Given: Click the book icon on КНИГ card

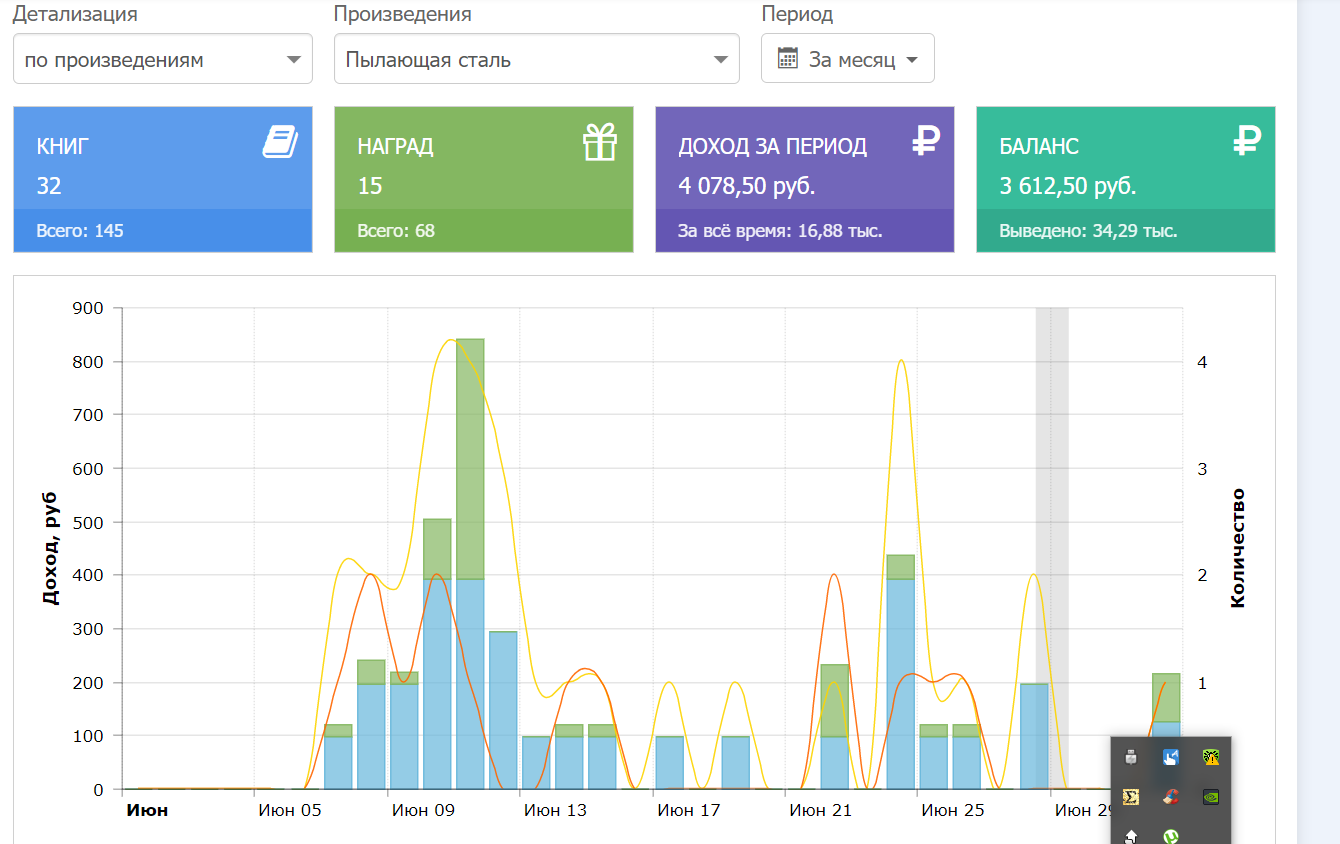Looking at the screenshot, I should point(280,142).
